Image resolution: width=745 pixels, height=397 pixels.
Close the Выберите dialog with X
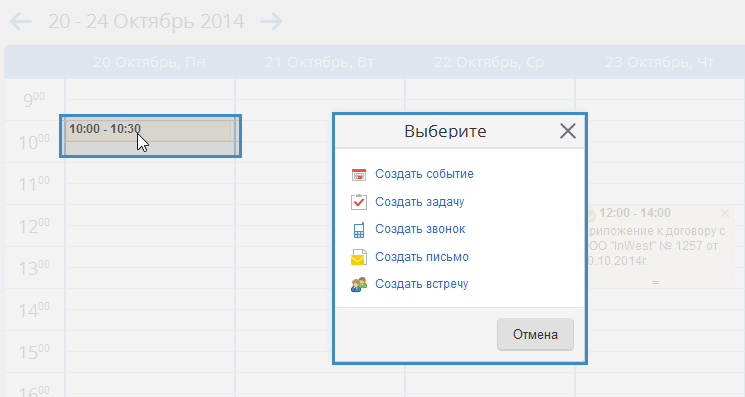(568, 131)
